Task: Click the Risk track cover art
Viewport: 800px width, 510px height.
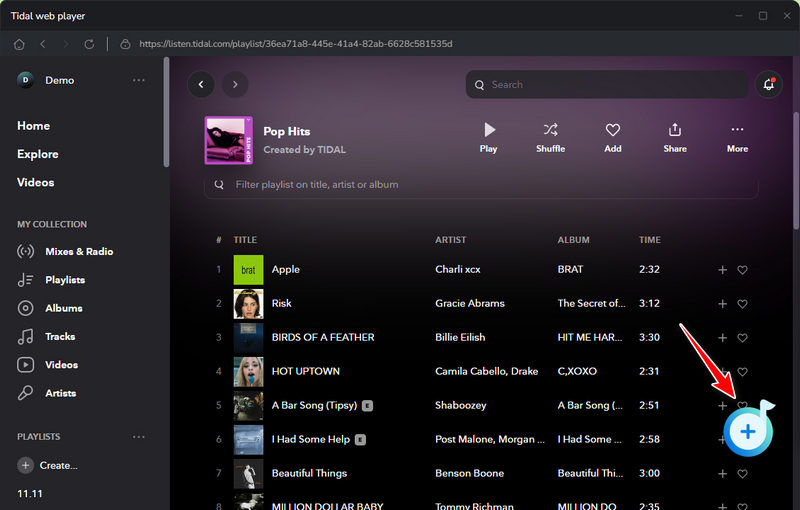Action: pyautogui.click(x=248, y=303)
